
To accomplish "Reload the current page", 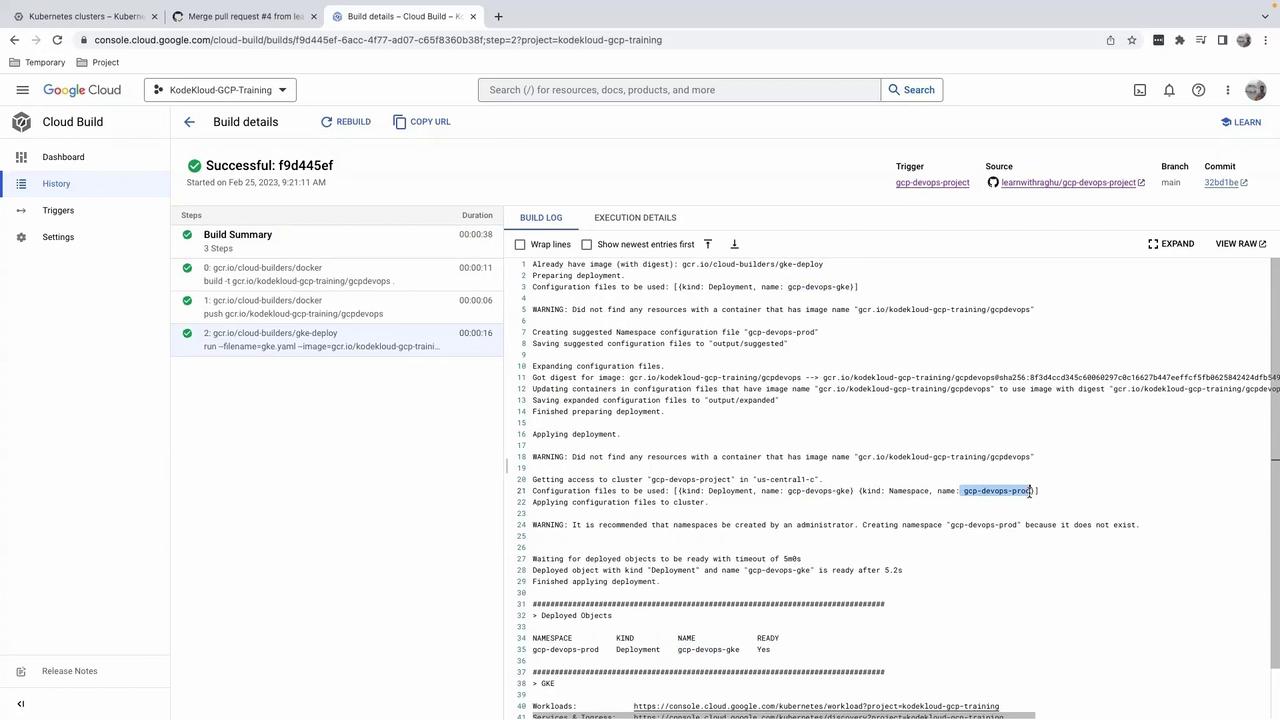I will point(58,40).
